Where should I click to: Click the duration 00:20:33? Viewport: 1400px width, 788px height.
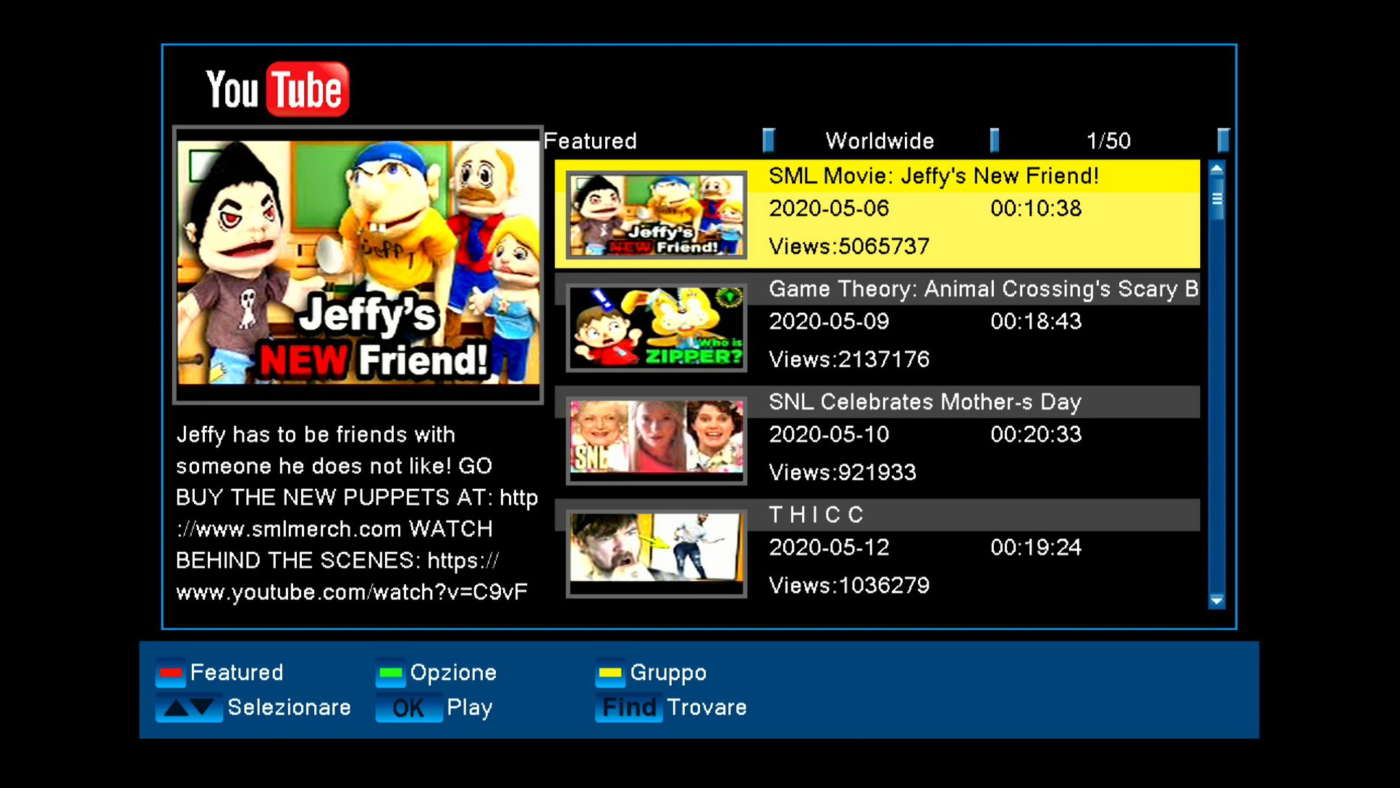1036,435
